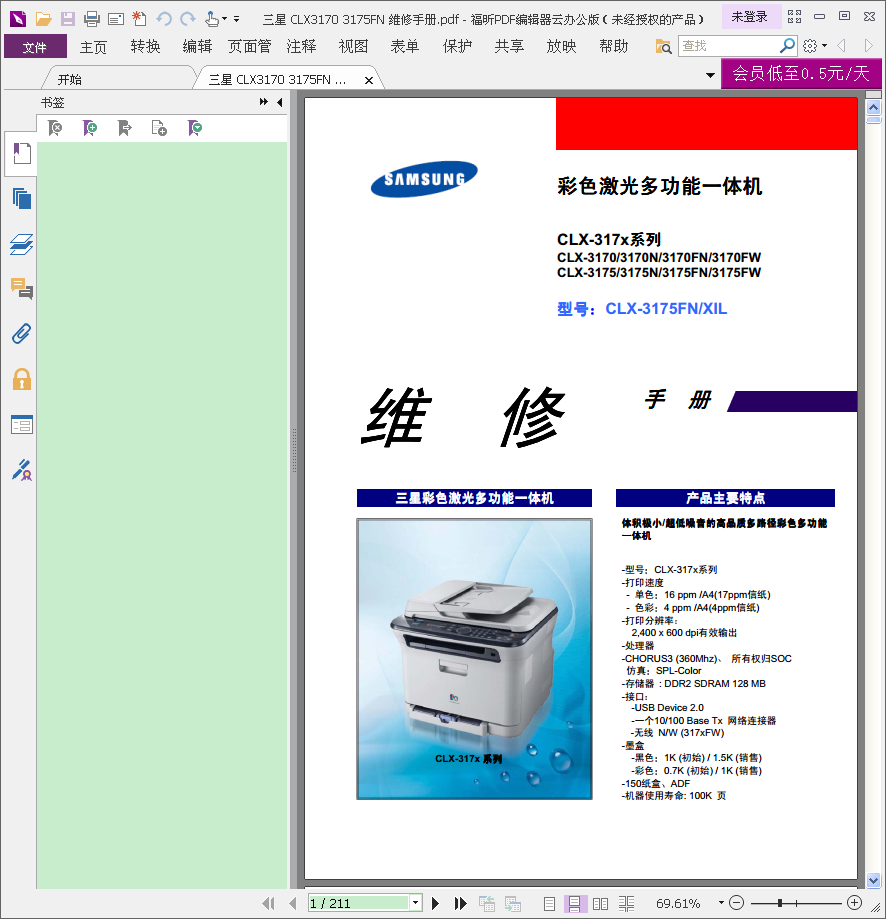Image resolution: width=886 pixels, height=919 pixels.
Task: Show the layers side panel
Action: (22, 244)
